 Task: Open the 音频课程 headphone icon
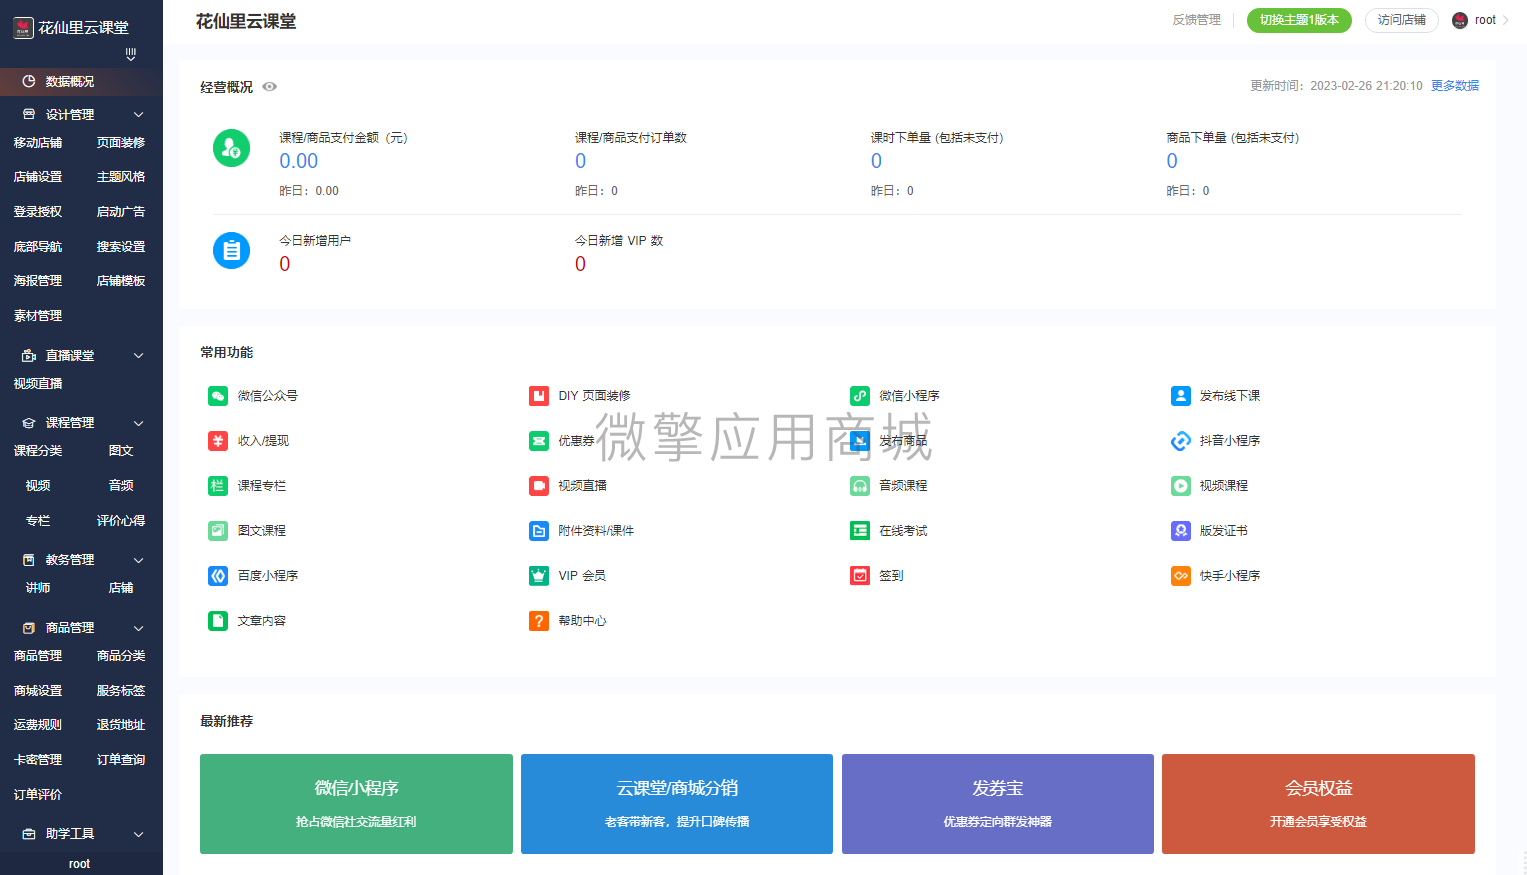tap(860, 486)
